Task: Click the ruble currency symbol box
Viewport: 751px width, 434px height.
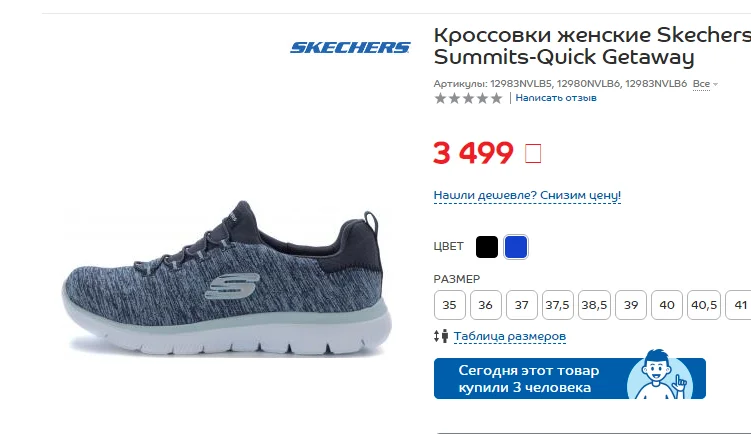Action: (x=533, y=154)
